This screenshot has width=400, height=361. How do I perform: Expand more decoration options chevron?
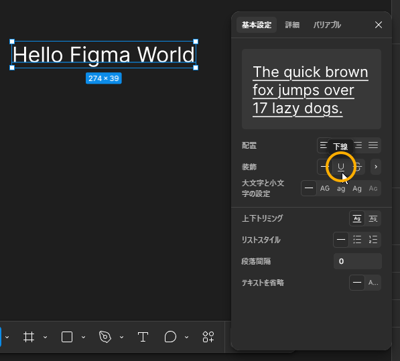coord(376,167)
